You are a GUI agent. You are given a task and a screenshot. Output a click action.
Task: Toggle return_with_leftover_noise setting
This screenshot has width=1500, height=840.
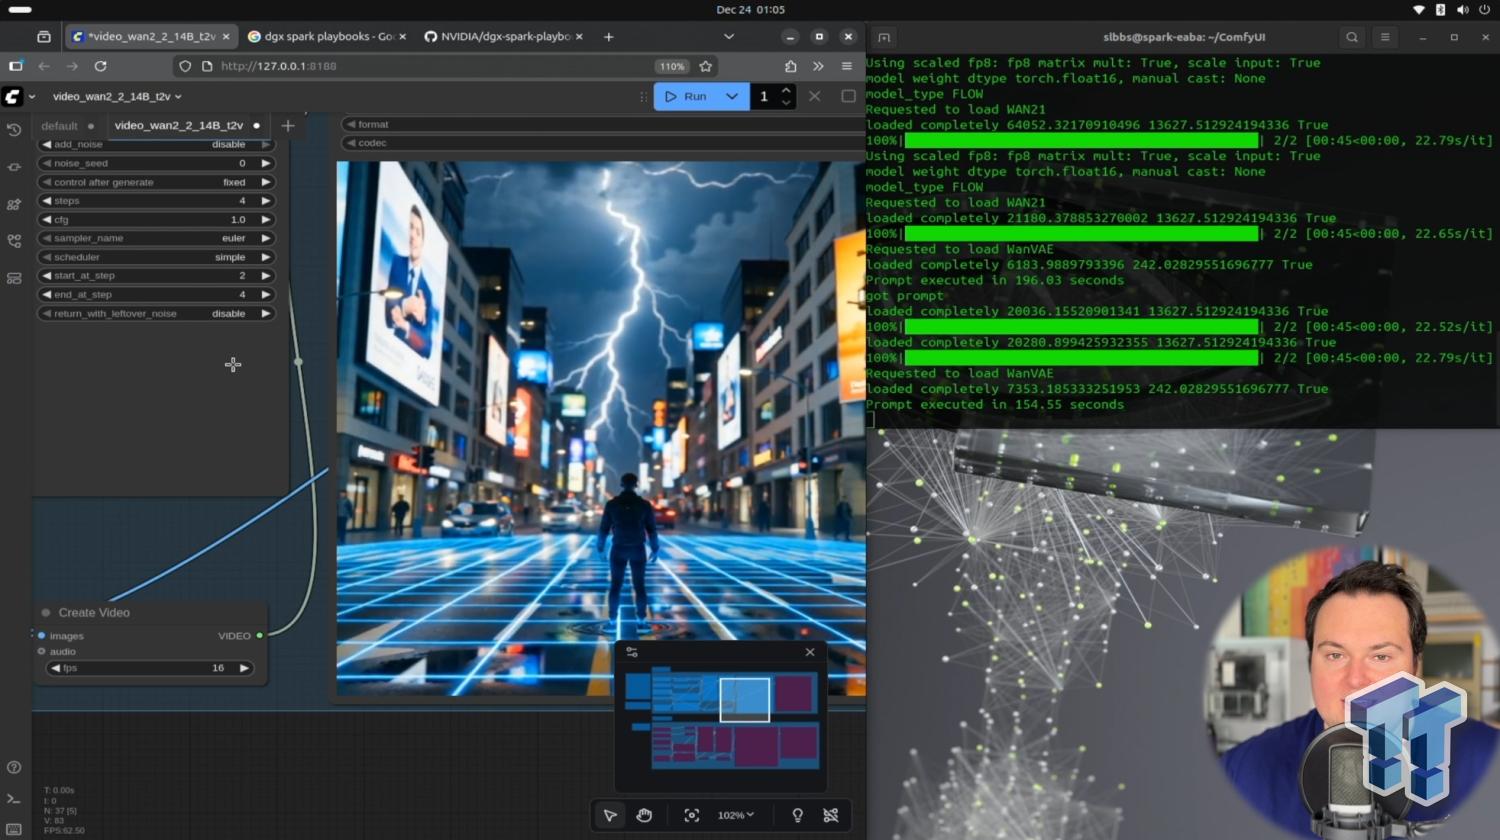click(156, 313)
